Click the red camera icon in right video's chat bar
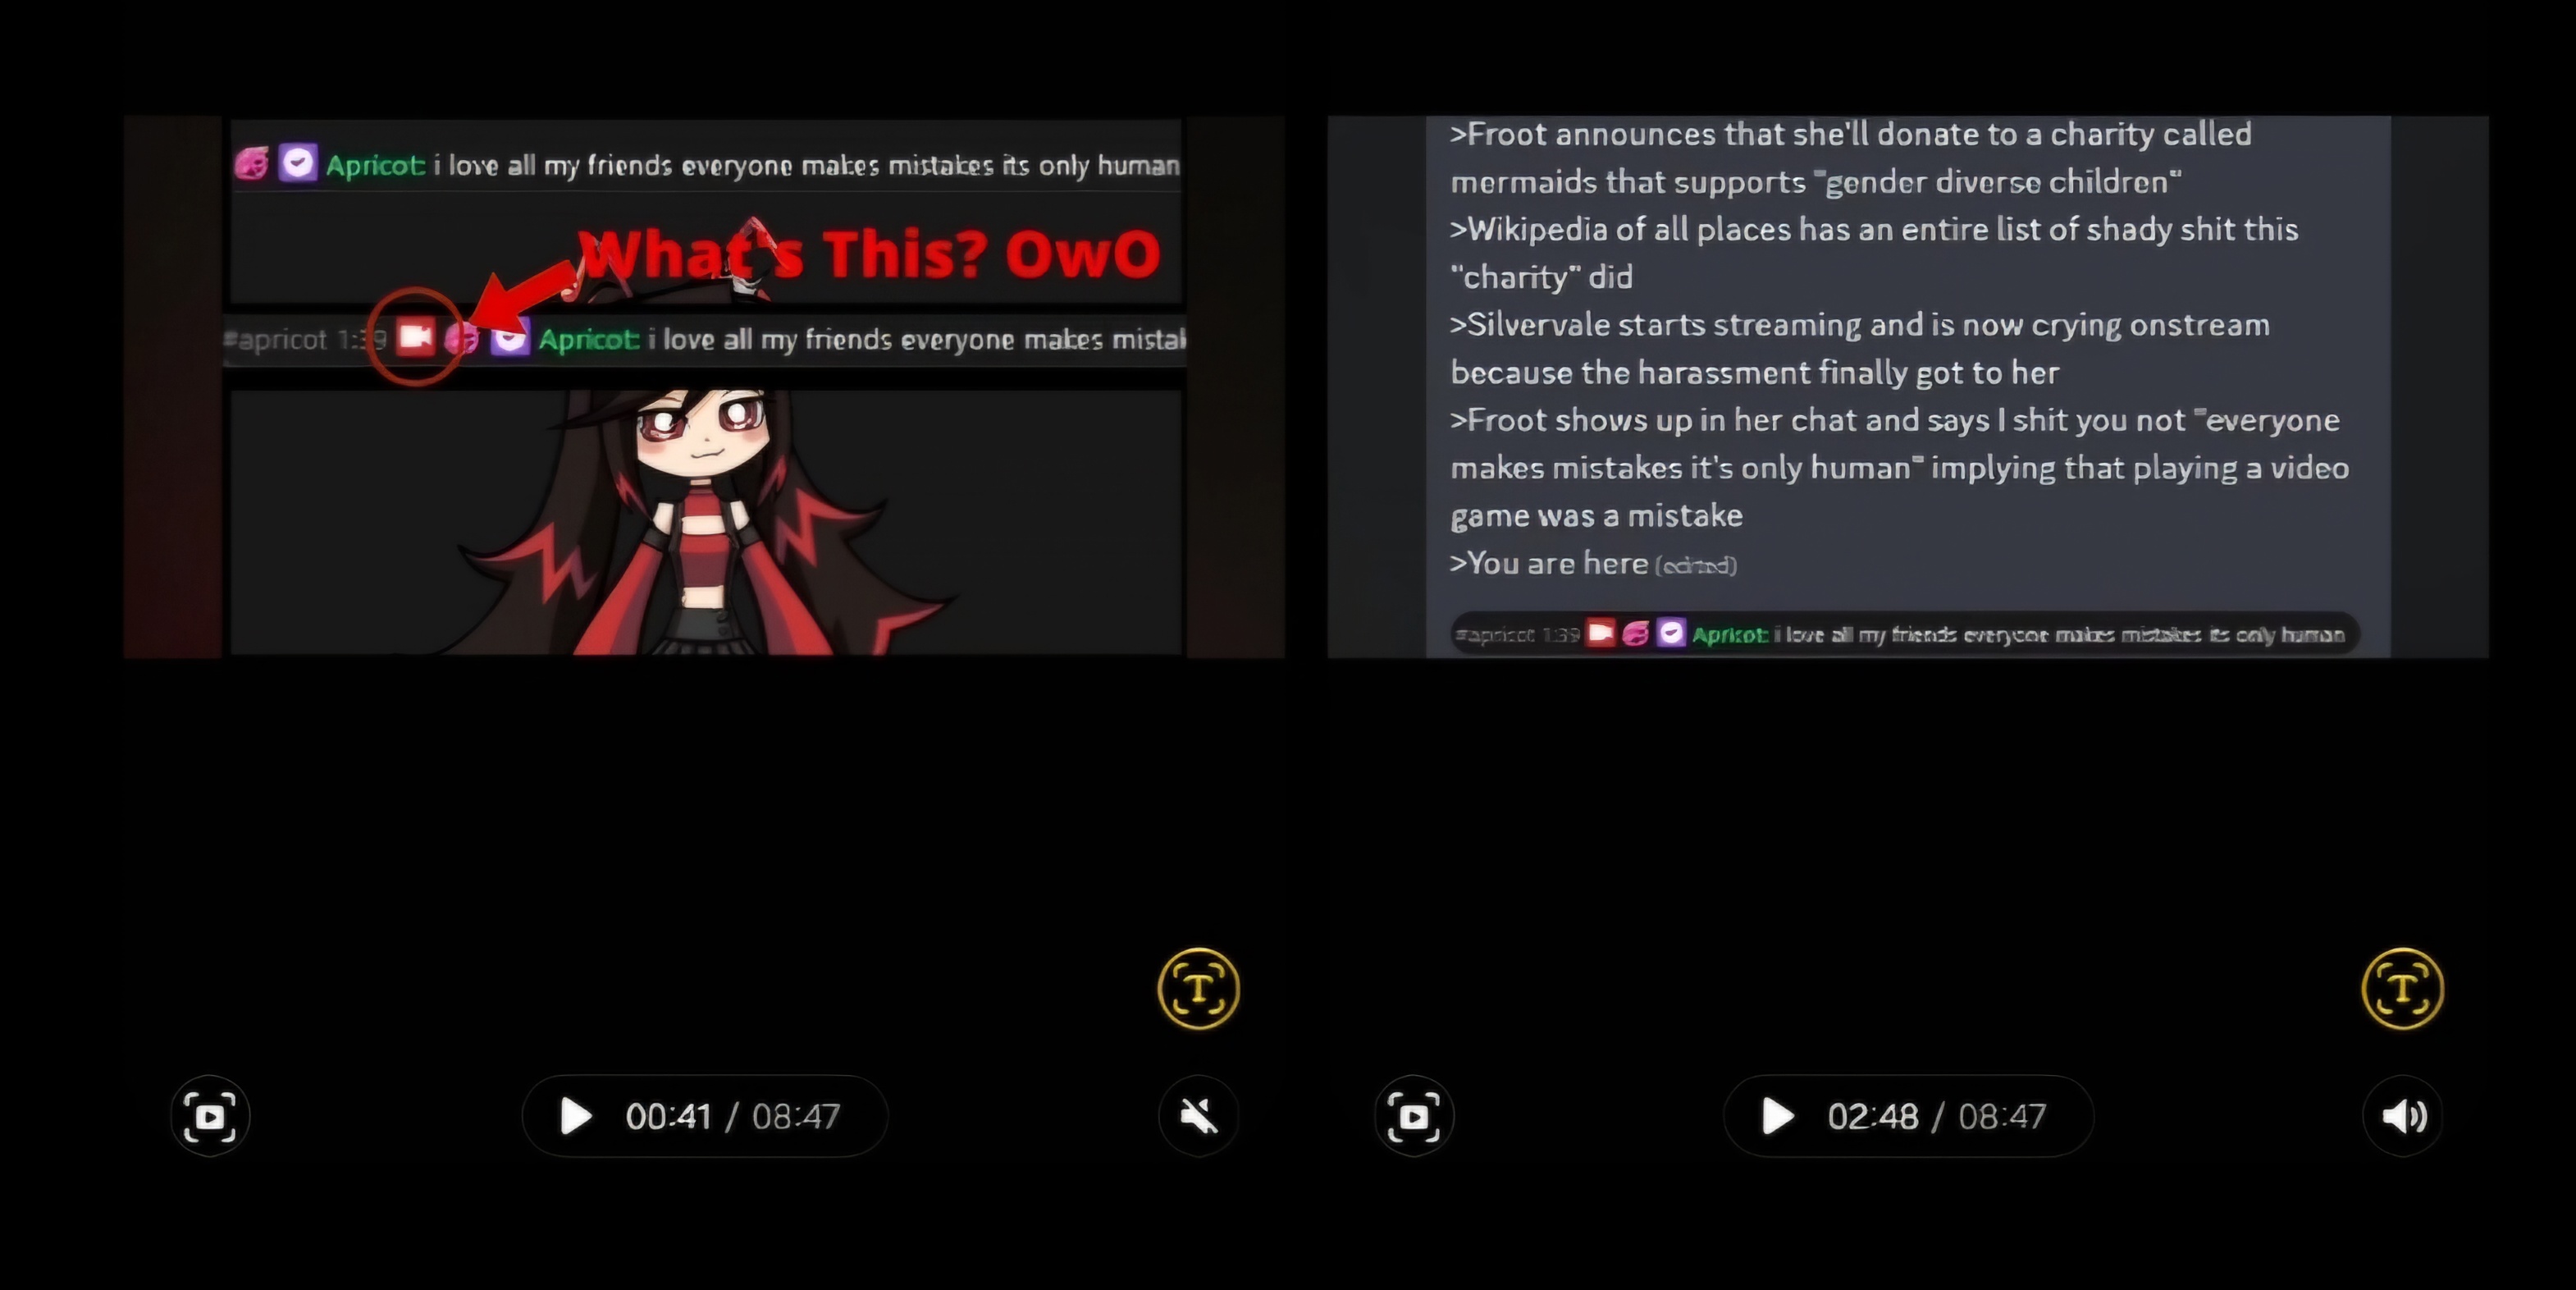 (1600, 632)
